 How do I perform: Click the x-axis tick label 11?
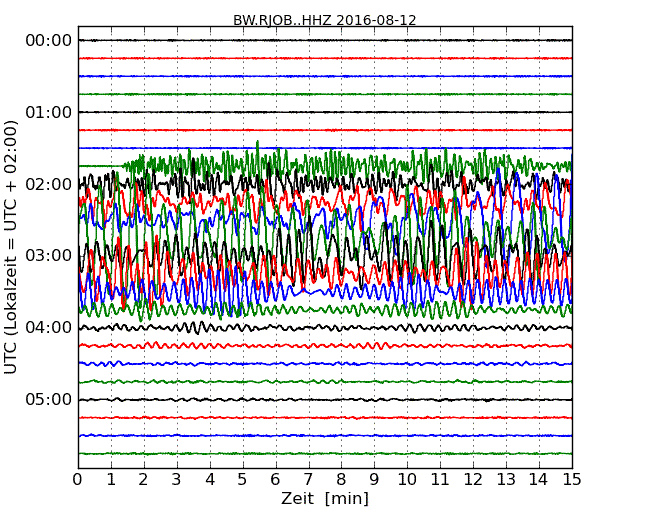pyautogui.click(x=440, y=480)
